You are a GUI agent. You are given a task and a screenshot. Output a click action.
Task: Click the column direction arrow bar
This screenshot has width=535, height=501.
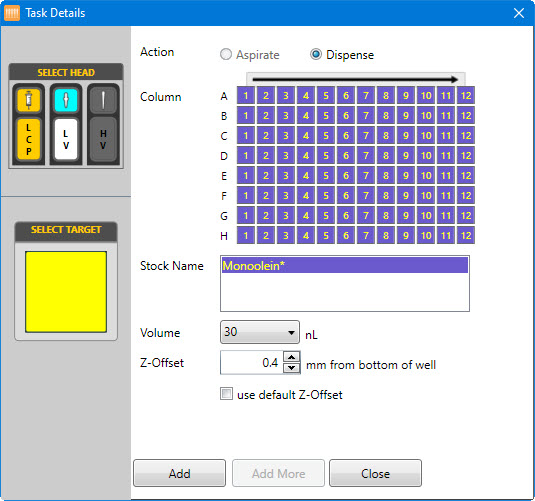[356, 79]
